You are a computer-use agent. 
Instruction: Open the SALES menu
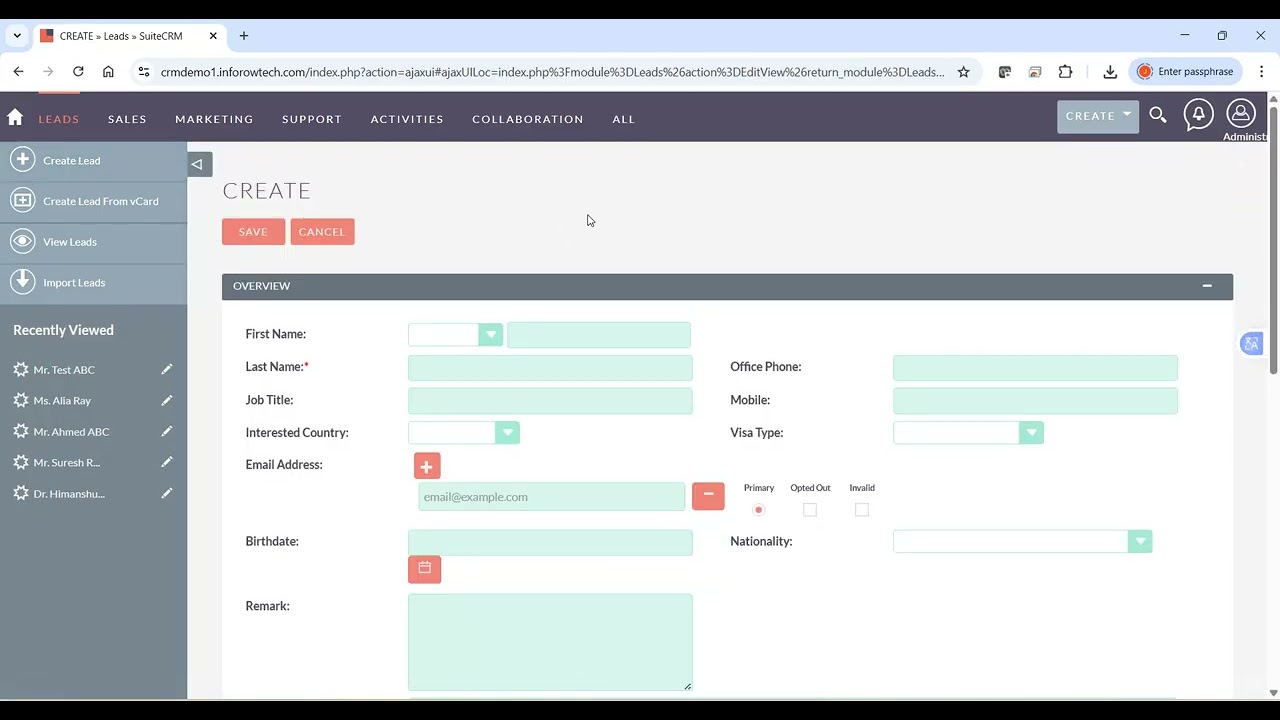(127, 119)
